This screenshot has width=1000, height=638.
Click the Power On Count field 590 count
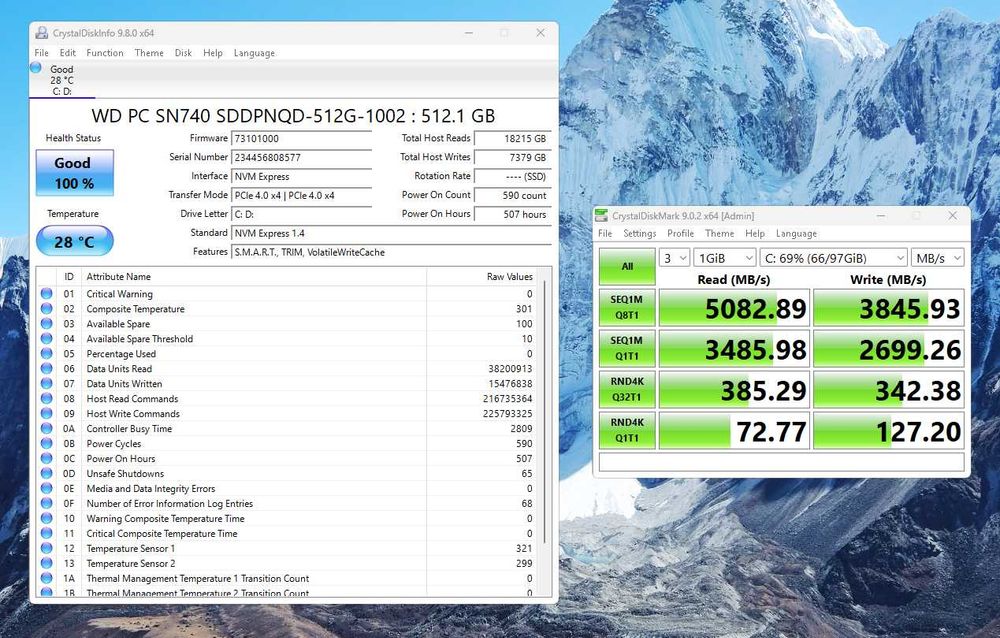pyautogui.click(x=513, y=195)
